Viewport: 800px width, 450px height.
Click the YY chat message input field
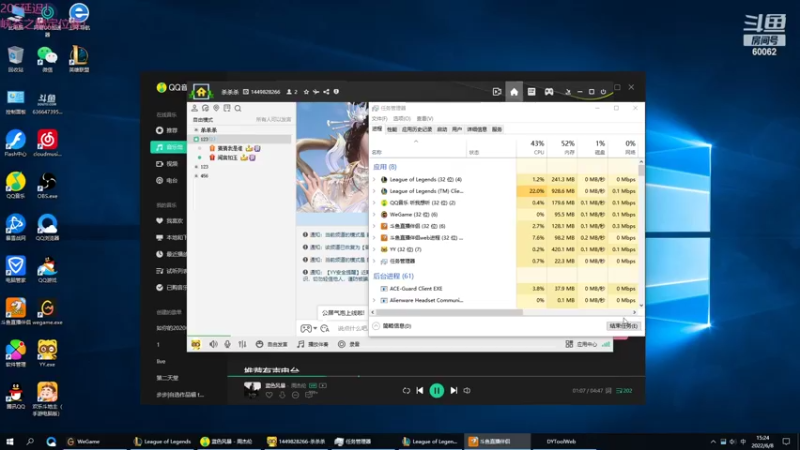coord(352,329)
